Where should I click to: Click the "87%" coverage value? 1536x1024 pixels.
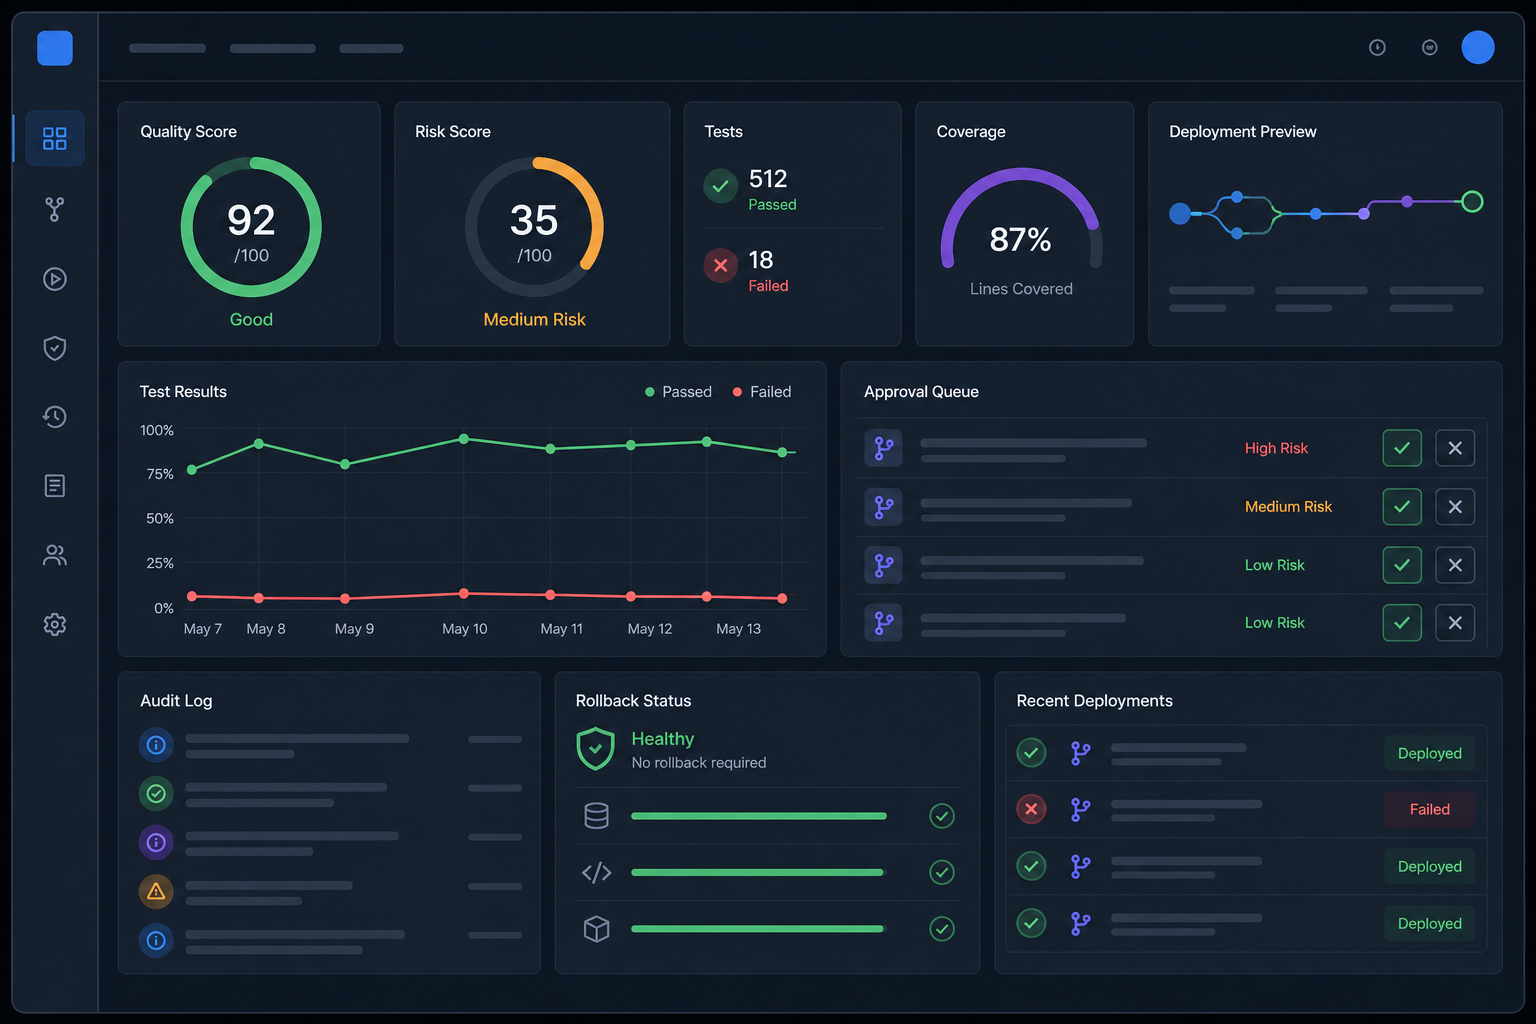[1020, 240]
